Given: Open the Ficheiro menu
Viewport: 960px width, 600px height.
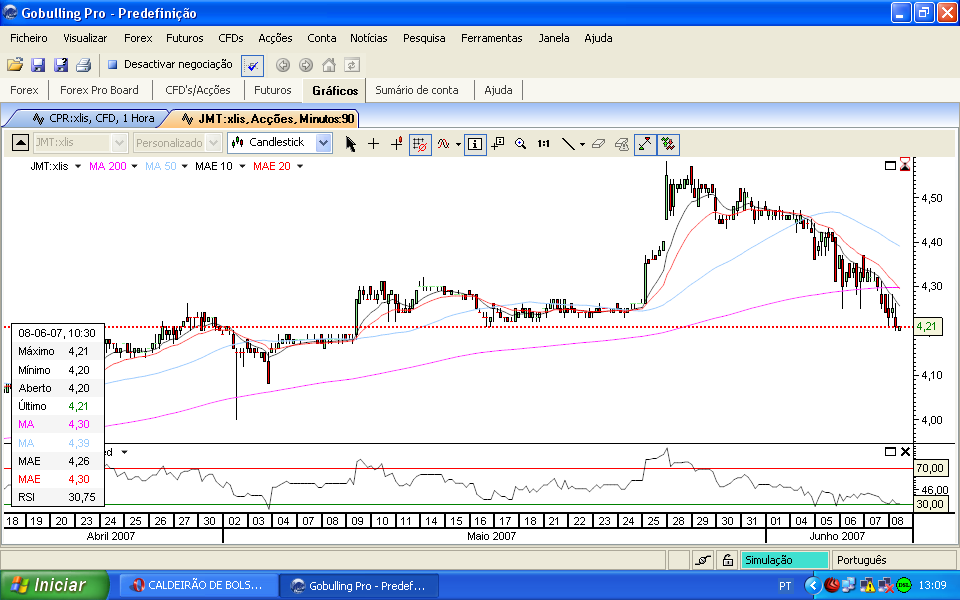Looking at the screenshot, I should click(29, 38).
